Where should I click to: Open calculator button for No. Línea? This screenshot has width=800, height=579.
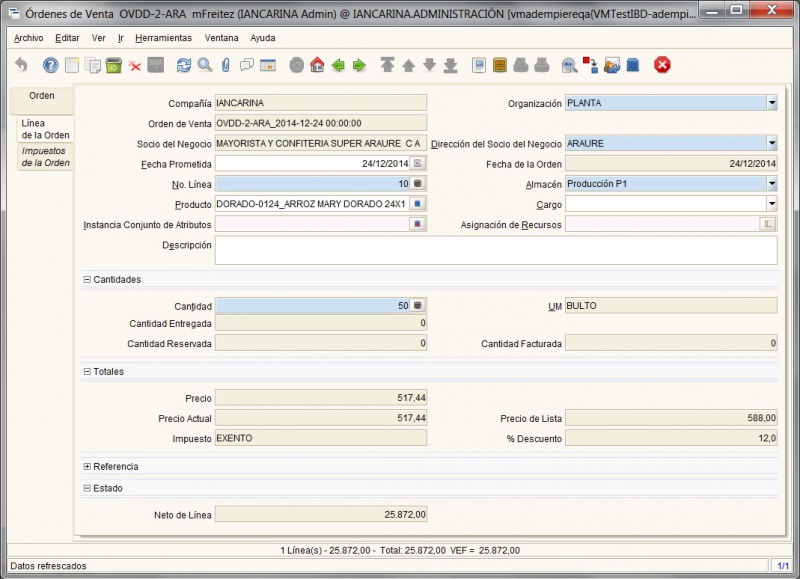[x=418, y=184]
